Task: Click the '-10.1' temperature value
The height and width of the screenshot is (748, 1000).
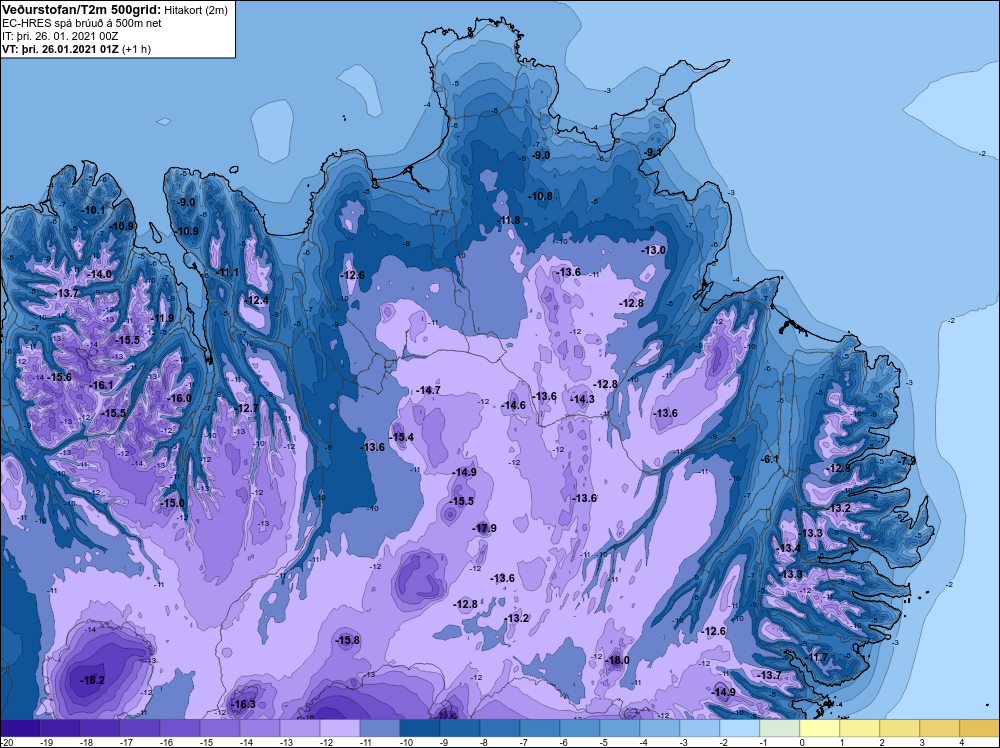Action: pyautogui.click(x=94, y=210)
